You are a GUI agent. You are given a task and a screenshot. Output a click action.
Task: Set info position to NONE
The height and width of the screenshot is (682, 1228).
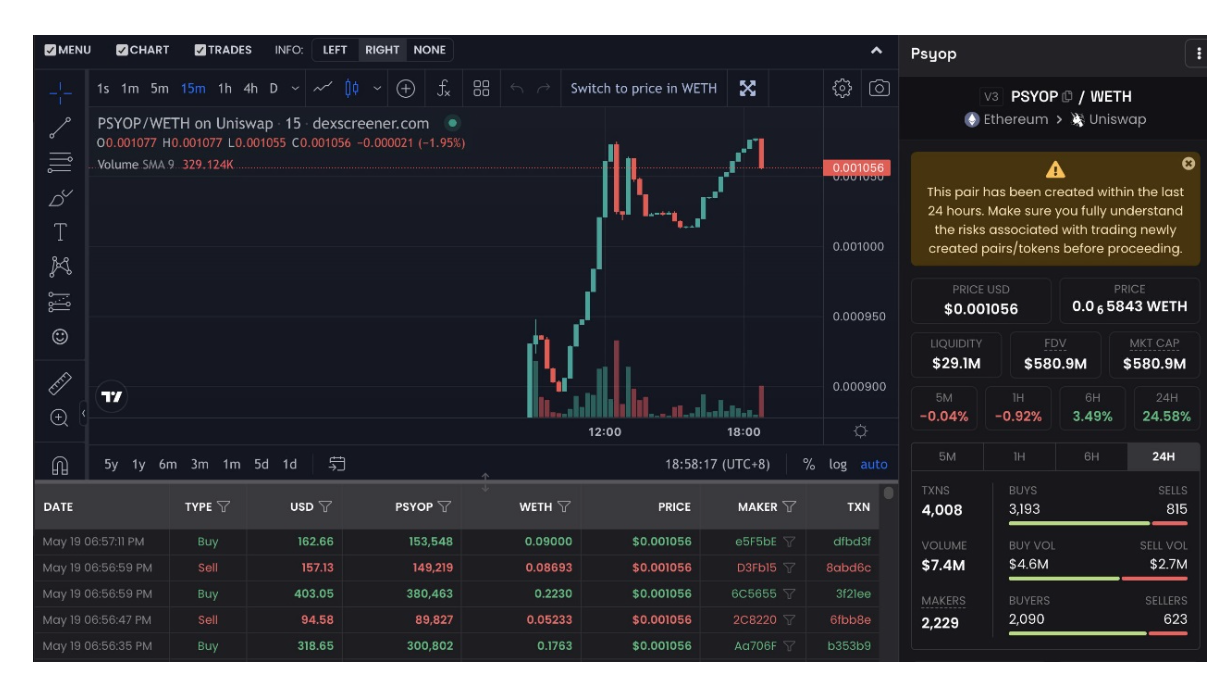pos(429,50)
